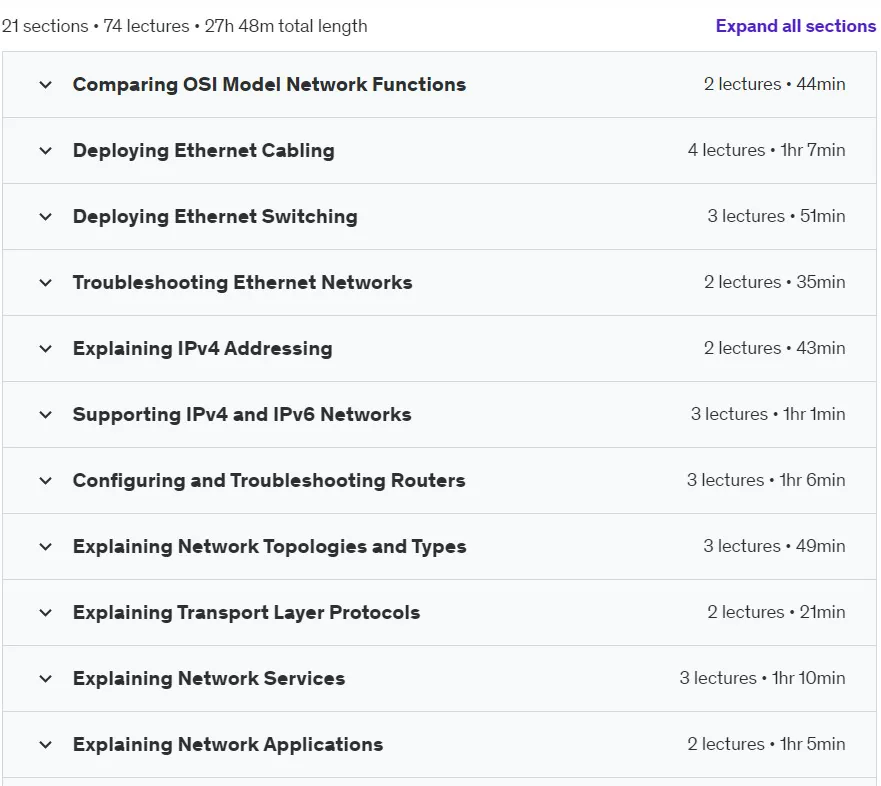Click the 2 lectures 21min label

click(x=776, y=612)
